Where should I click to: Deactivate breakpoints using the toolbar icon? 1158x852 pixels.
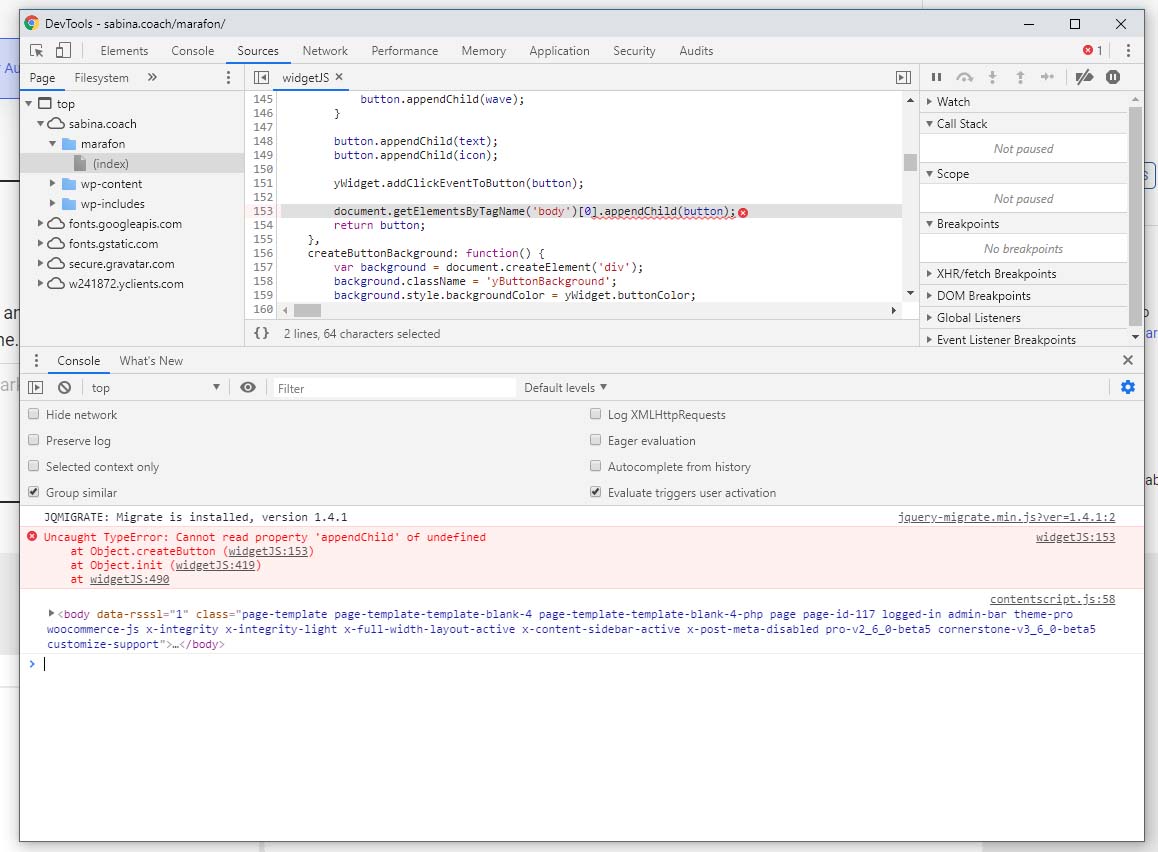(1084, 77)
